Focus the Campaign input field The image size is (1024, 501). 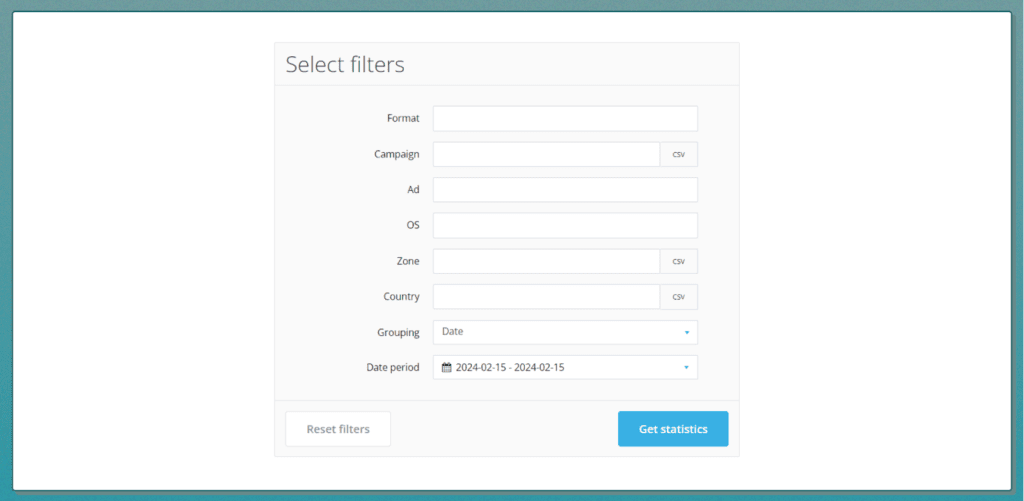pos(546,155)
